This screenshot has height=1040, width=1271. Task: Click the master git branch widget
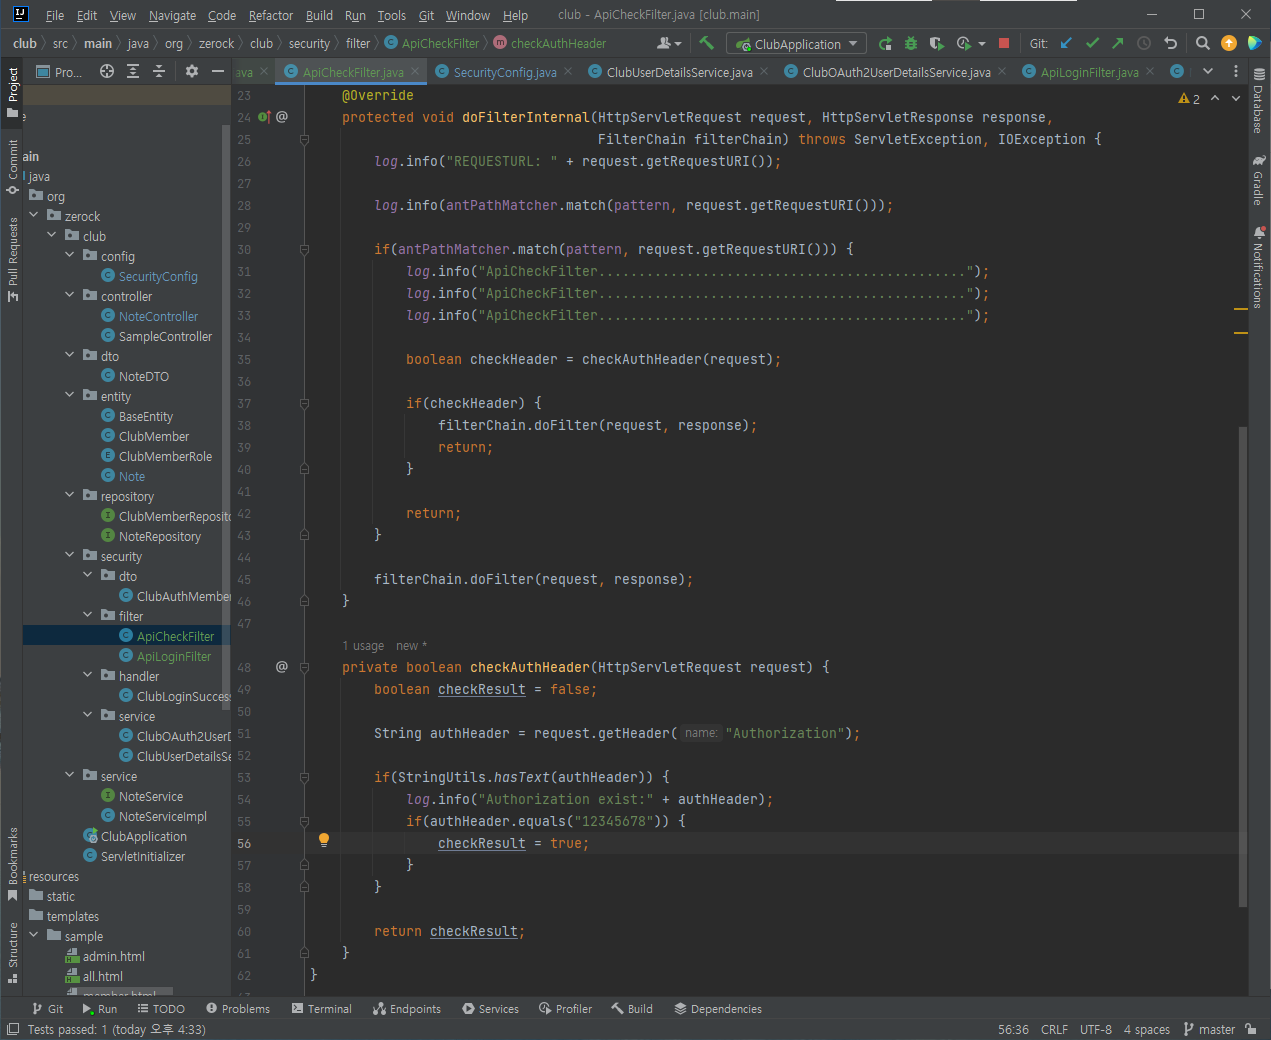[x=1209, y=1029]
